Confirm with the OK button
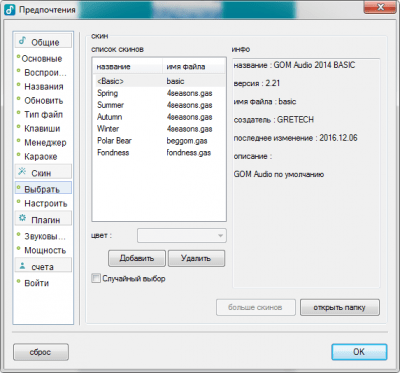This screenshot has width=400, height=373. [x=359, y=352]
